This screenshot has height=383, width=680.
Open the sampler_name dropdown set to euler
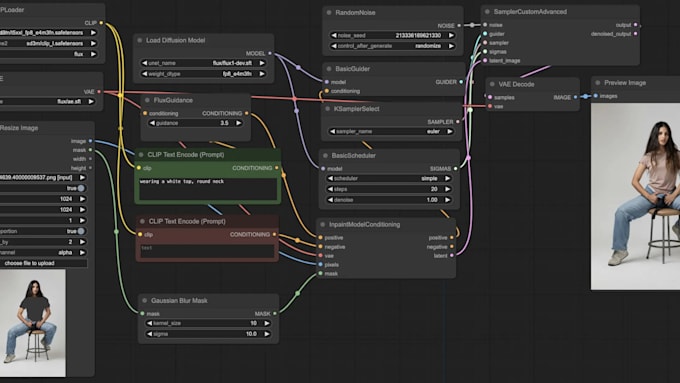[392, 131]
